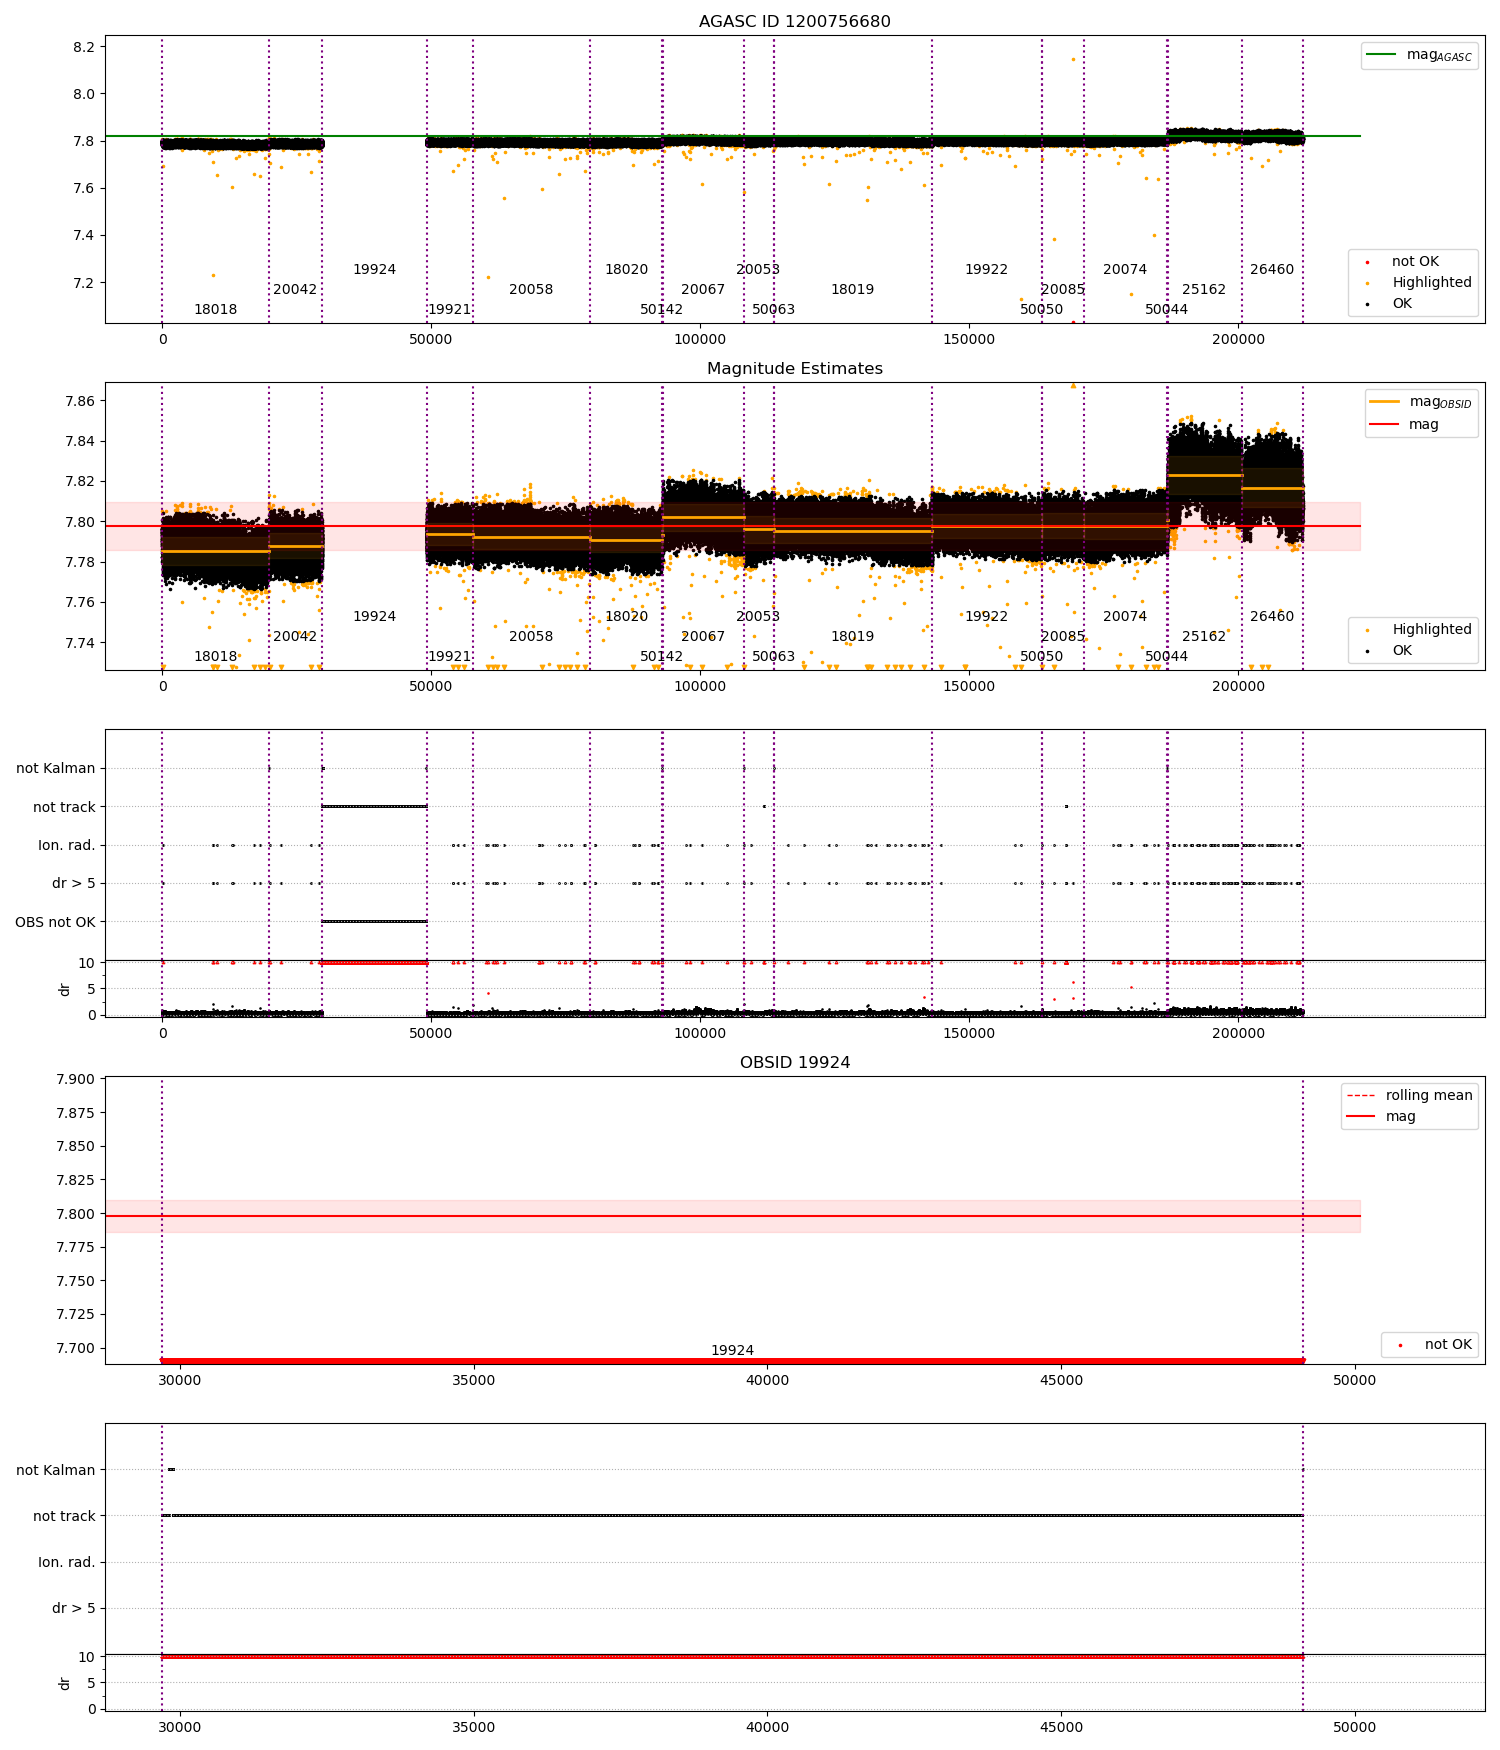Screen dimensions: 1500x1750
Task: Click the 19924 label in the OBSID 19924 panel
Action: click(732, 1351)
